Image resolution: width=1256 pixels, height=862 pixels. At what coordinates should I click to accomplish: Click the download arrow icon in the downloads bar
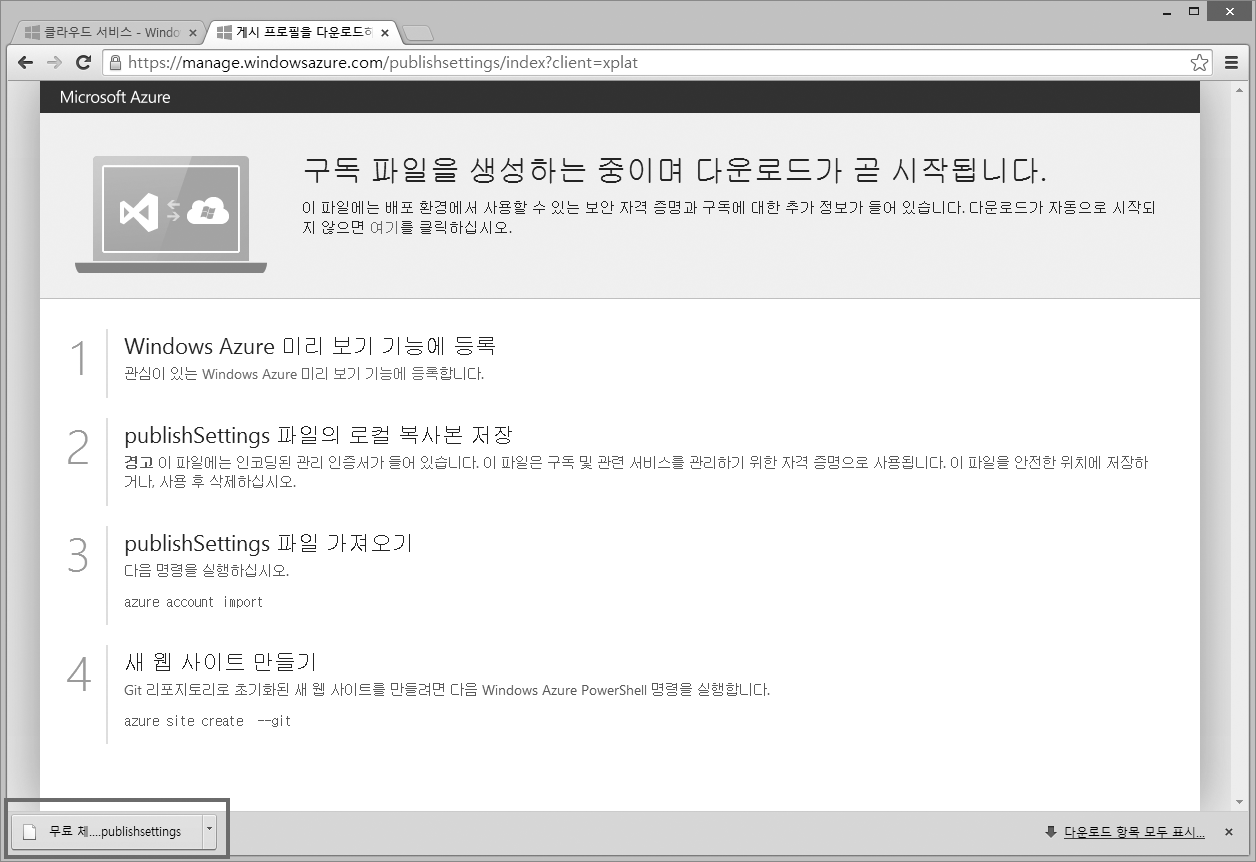(1050, 832)
